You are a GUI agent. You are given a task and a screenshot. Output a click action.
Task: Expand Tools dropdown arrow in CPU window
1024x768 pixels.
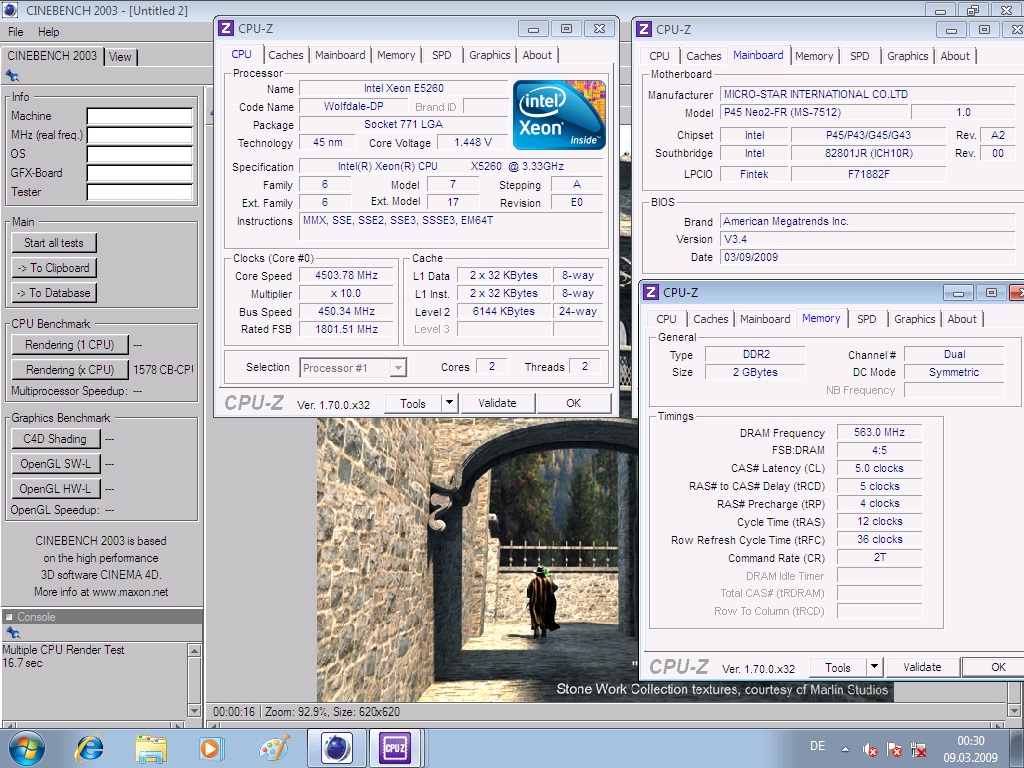(x=449, y=403)
